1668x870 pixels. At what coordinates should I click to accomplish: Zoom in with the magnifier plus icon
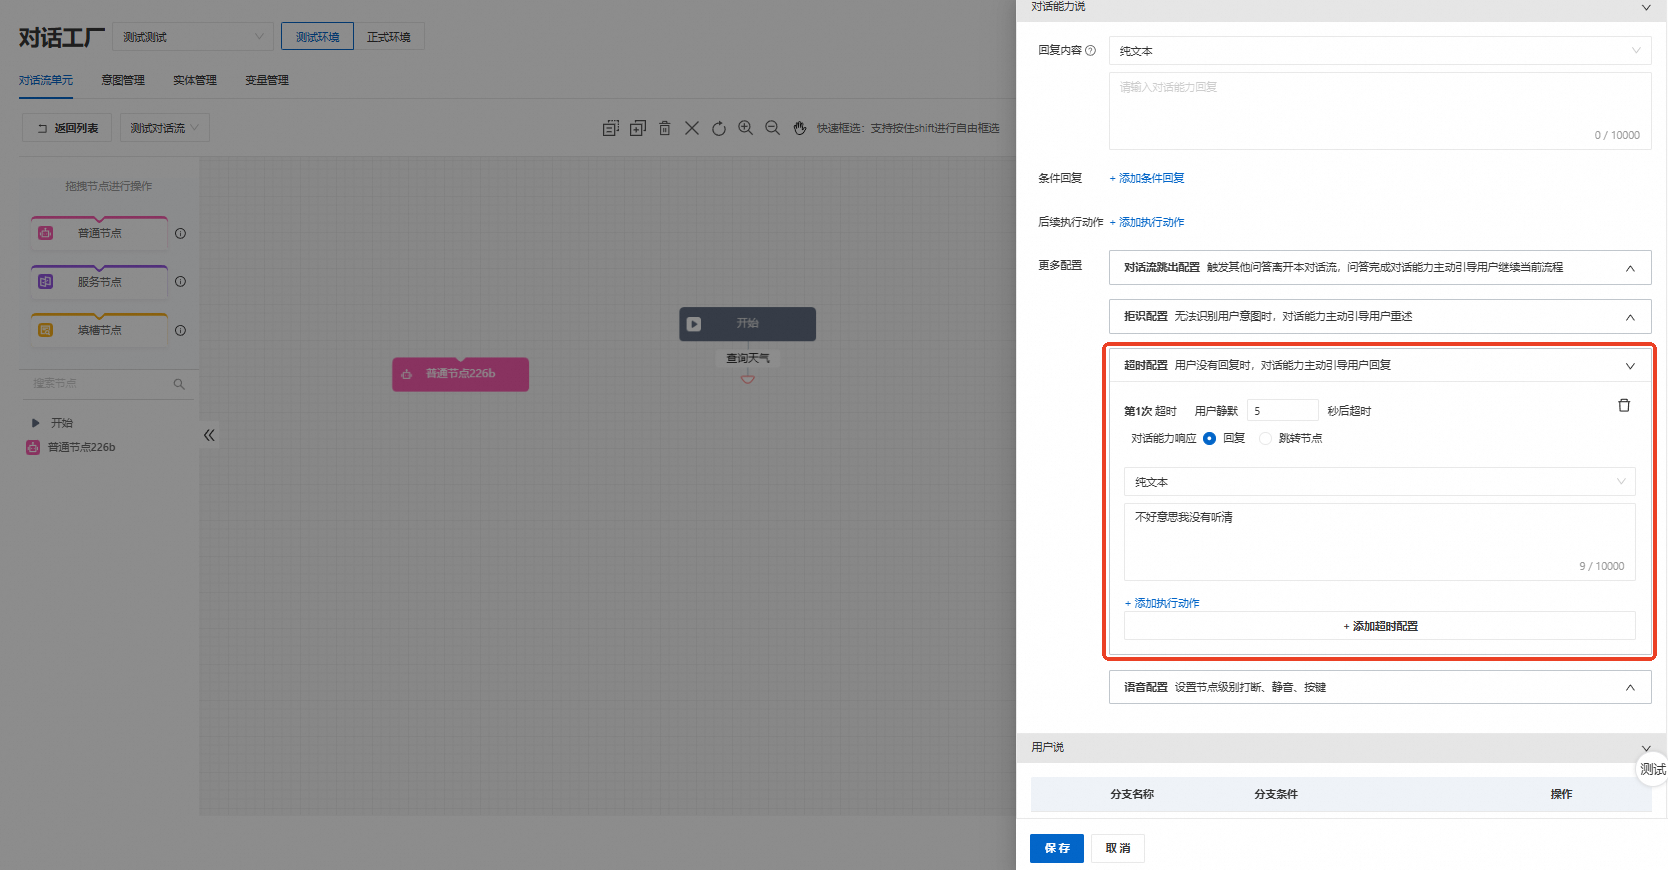(745, 128)
